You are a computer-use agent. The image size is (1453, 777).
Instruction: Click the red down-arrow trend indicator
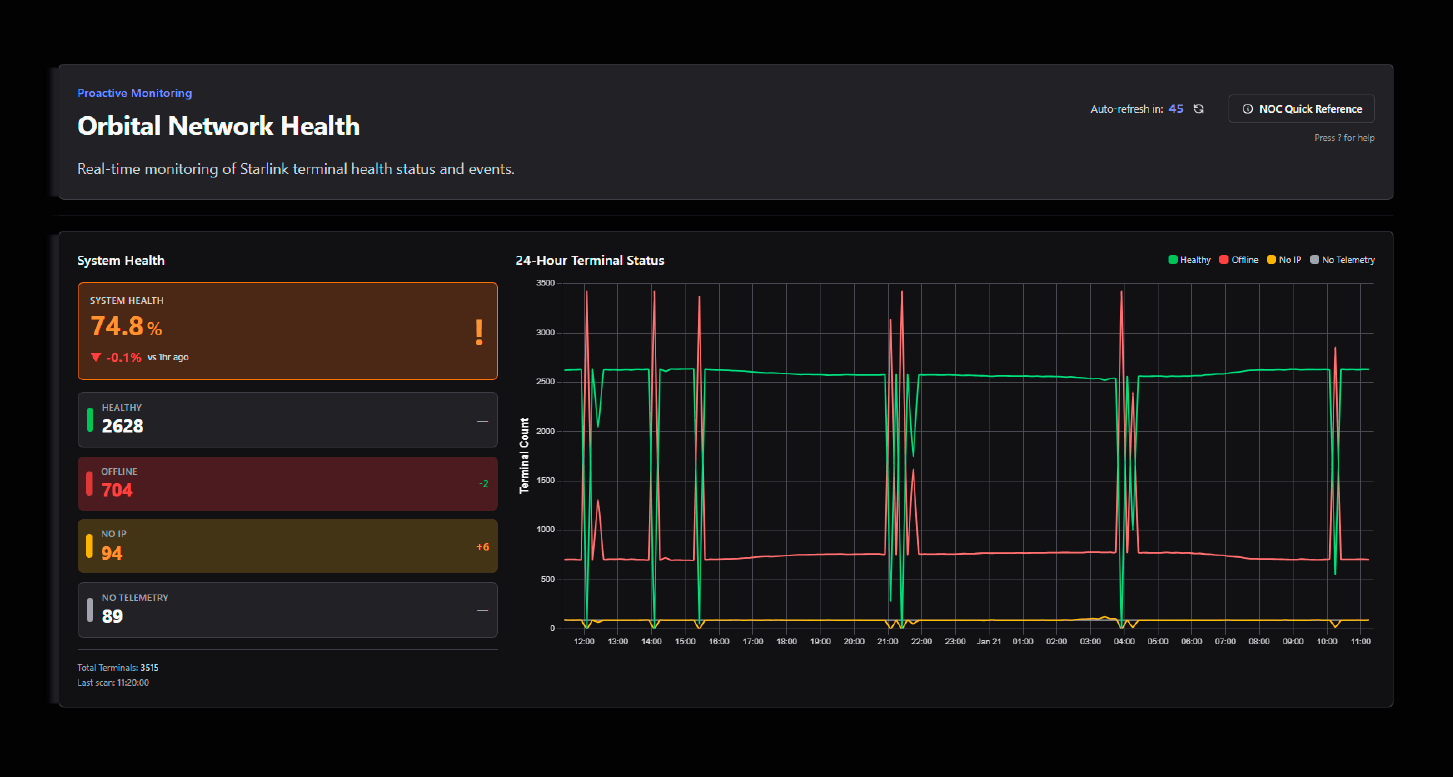pos(96,357)
